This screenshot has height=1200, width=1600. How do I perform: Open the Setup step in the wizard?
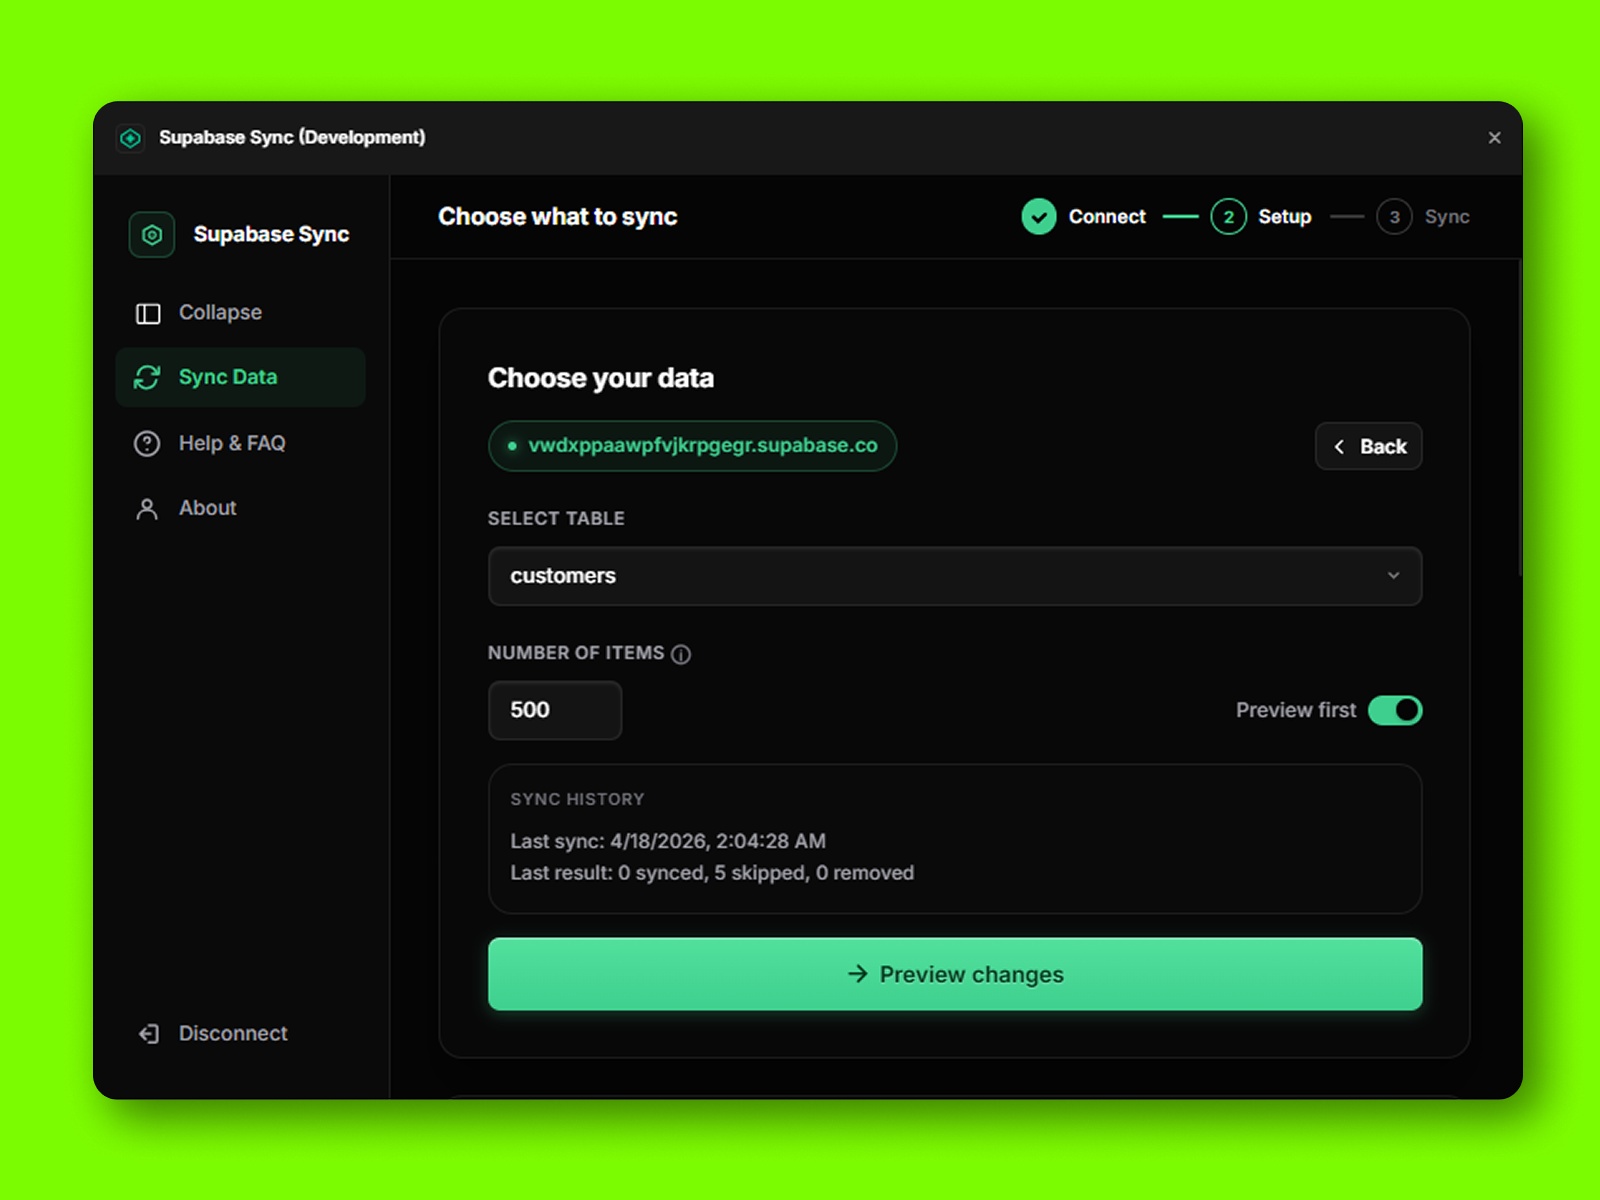pos(1228,216)
